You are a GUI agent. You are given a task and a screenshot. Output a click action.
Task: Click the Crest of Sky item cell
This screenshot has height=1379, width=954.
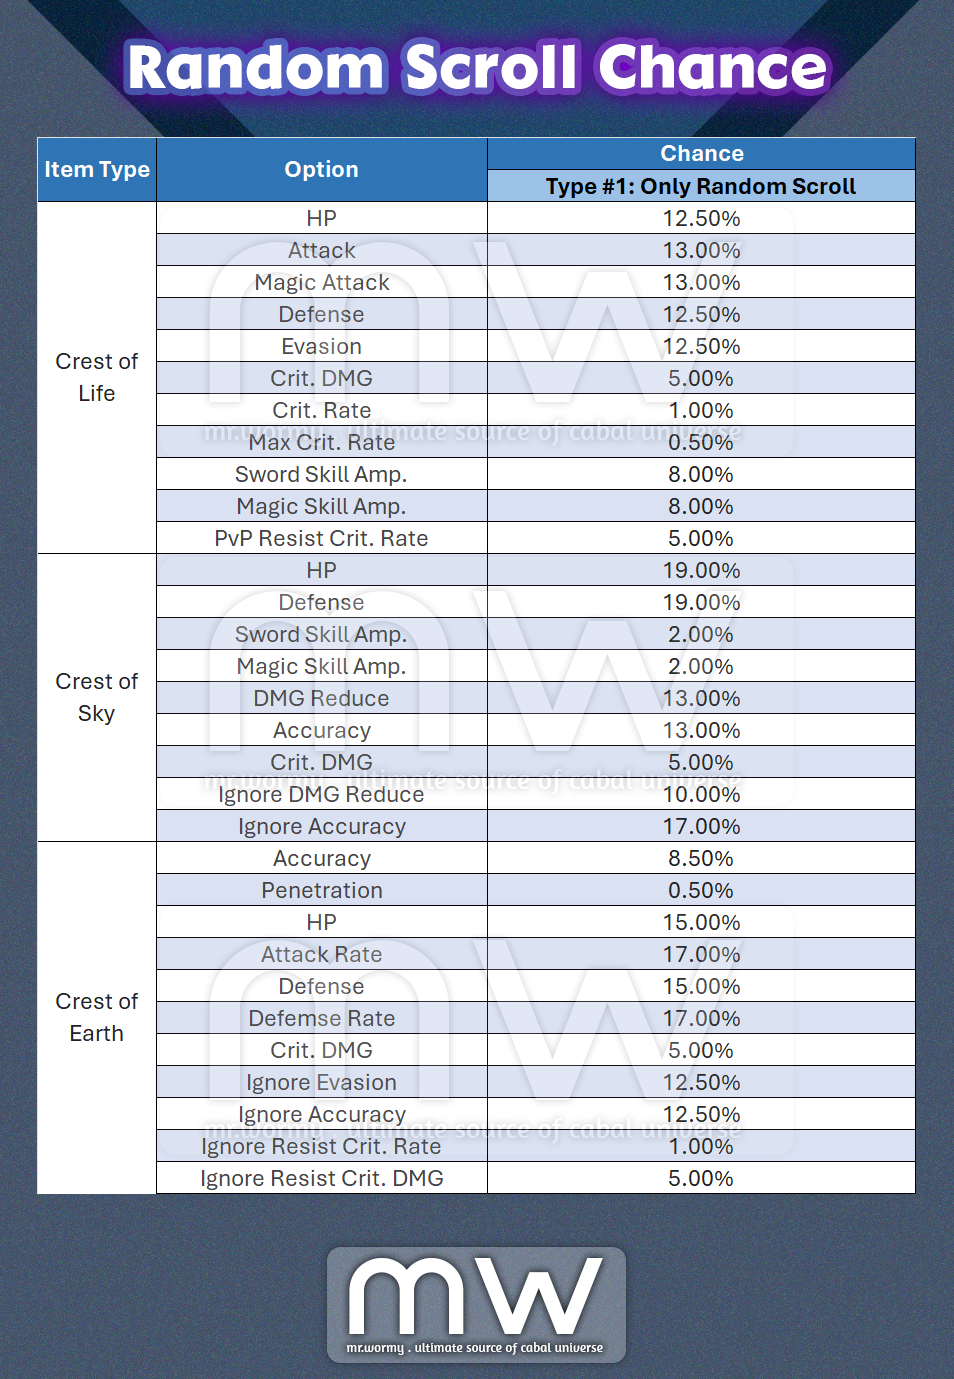[x=97, y=698]
